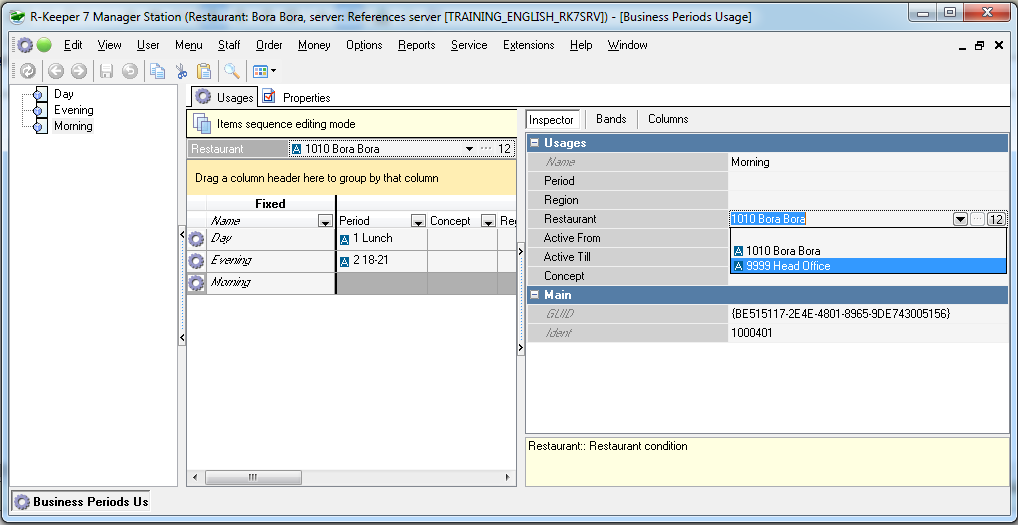Open the Restaurant filter dropdown above the grid
The image size is (1018, 525).
tap(469, 149)
